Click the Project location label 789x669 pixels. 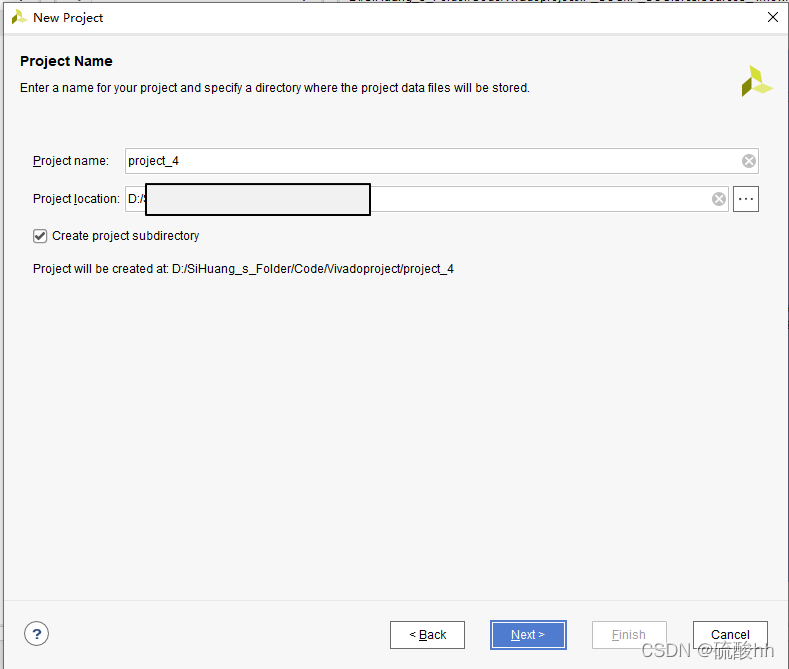pyautogui.click(x=76, y=199)
